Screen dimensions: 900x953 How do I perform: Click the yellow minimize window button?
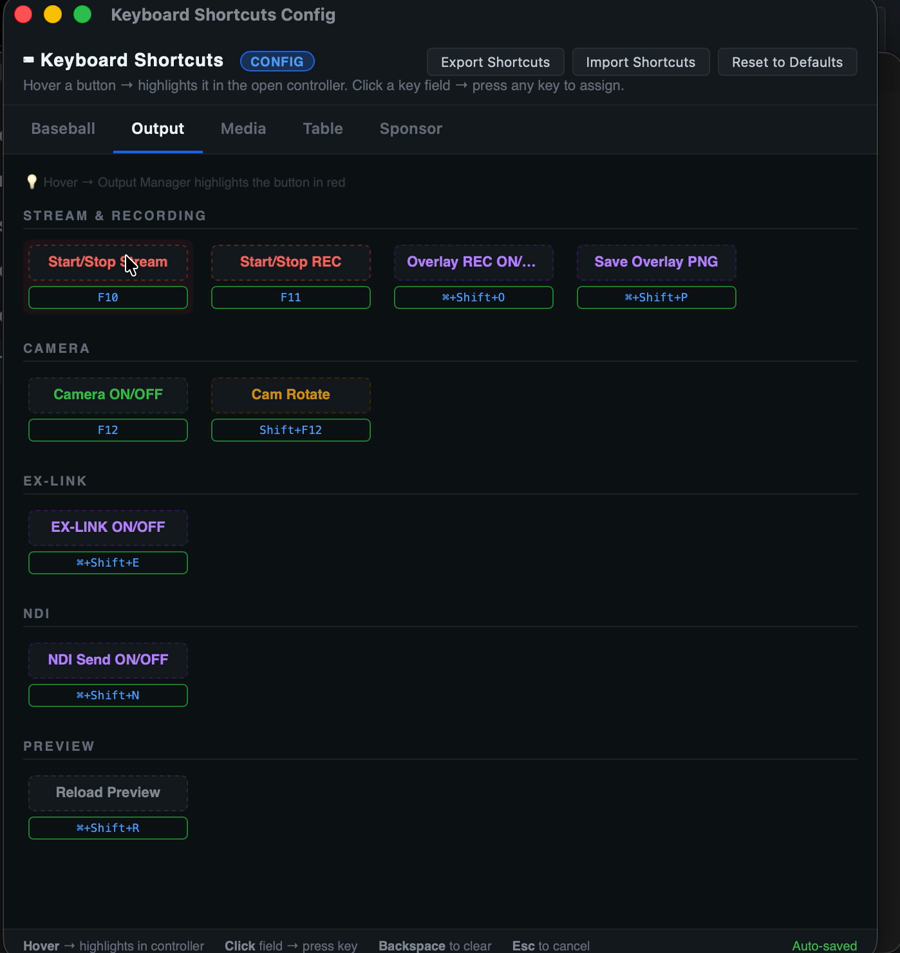[53, 14]
